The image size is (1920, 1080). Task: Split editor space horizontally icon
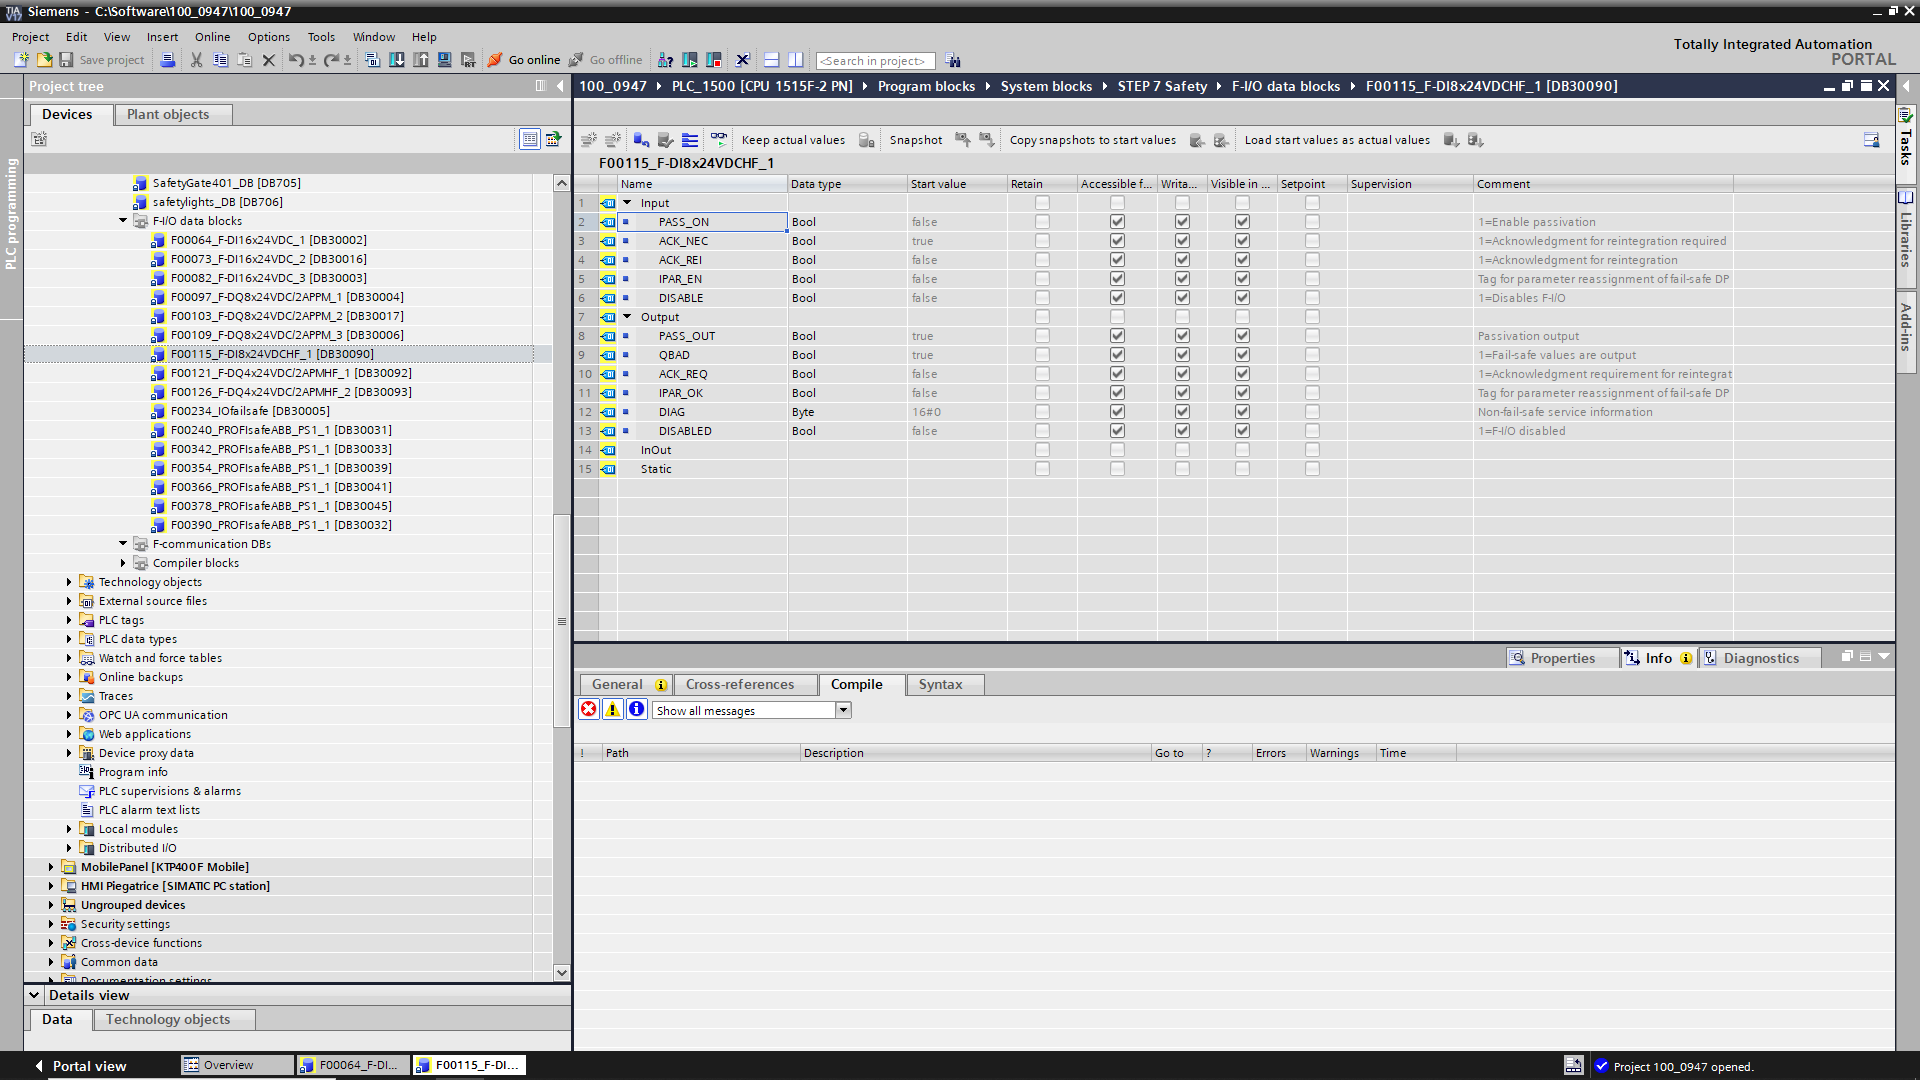(771, 60)
